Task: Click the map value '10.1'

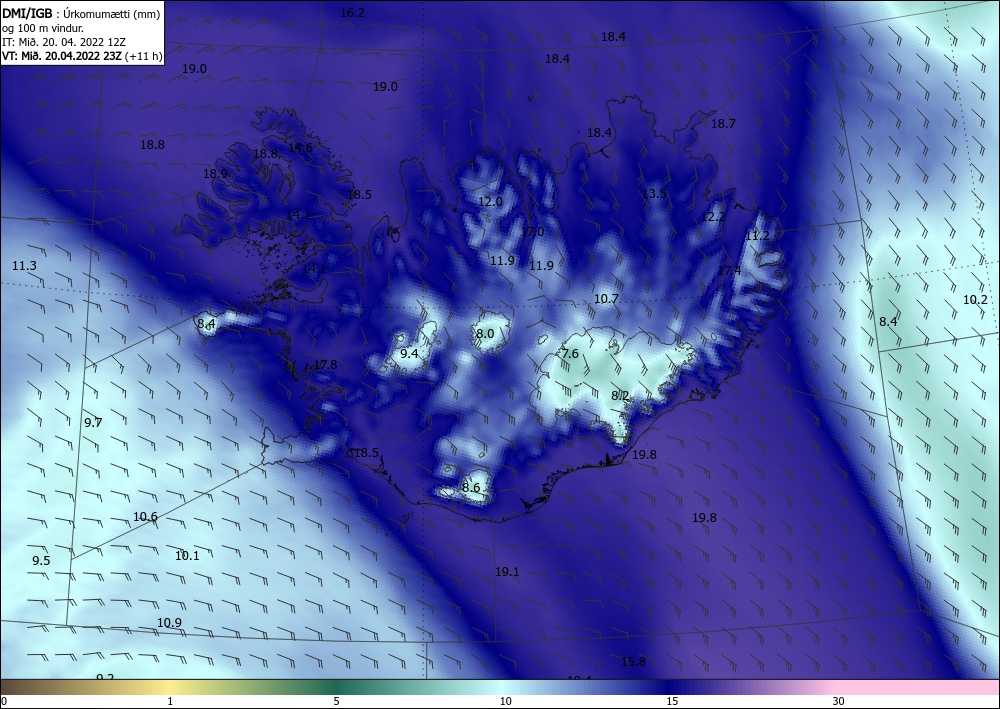Action: (x=188, y=556)
